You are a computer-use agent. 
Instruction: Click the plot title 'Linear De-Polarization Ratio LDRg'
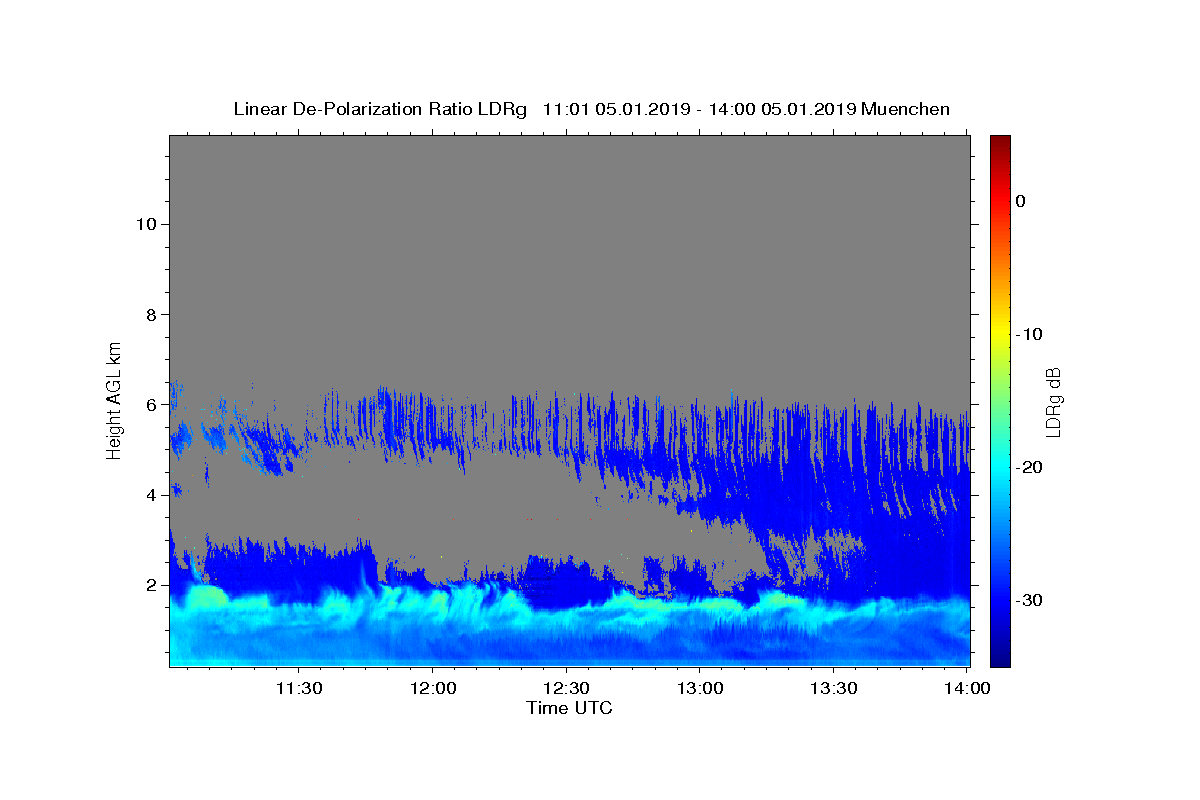(x=380, y=109)
